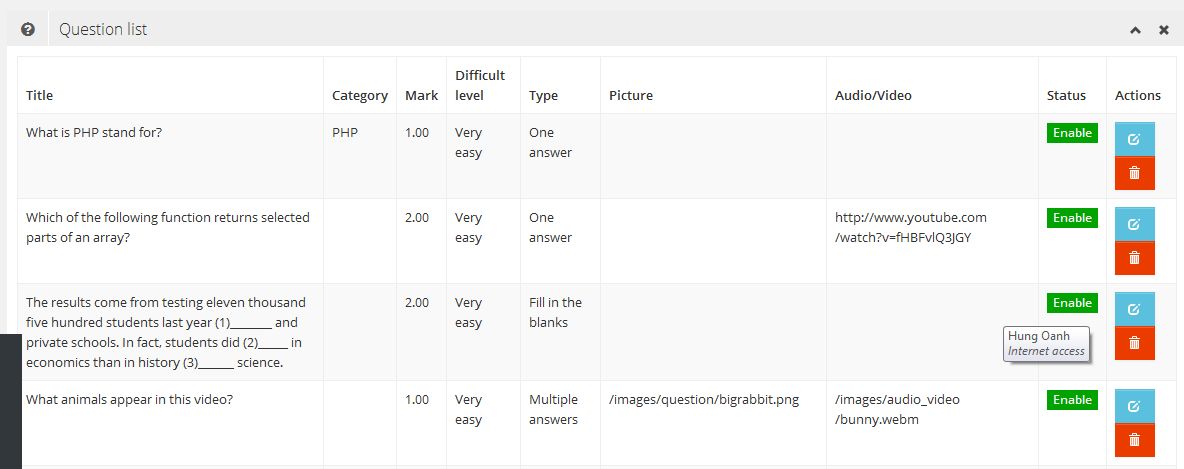Click the Title column header

tap(40, 96)
